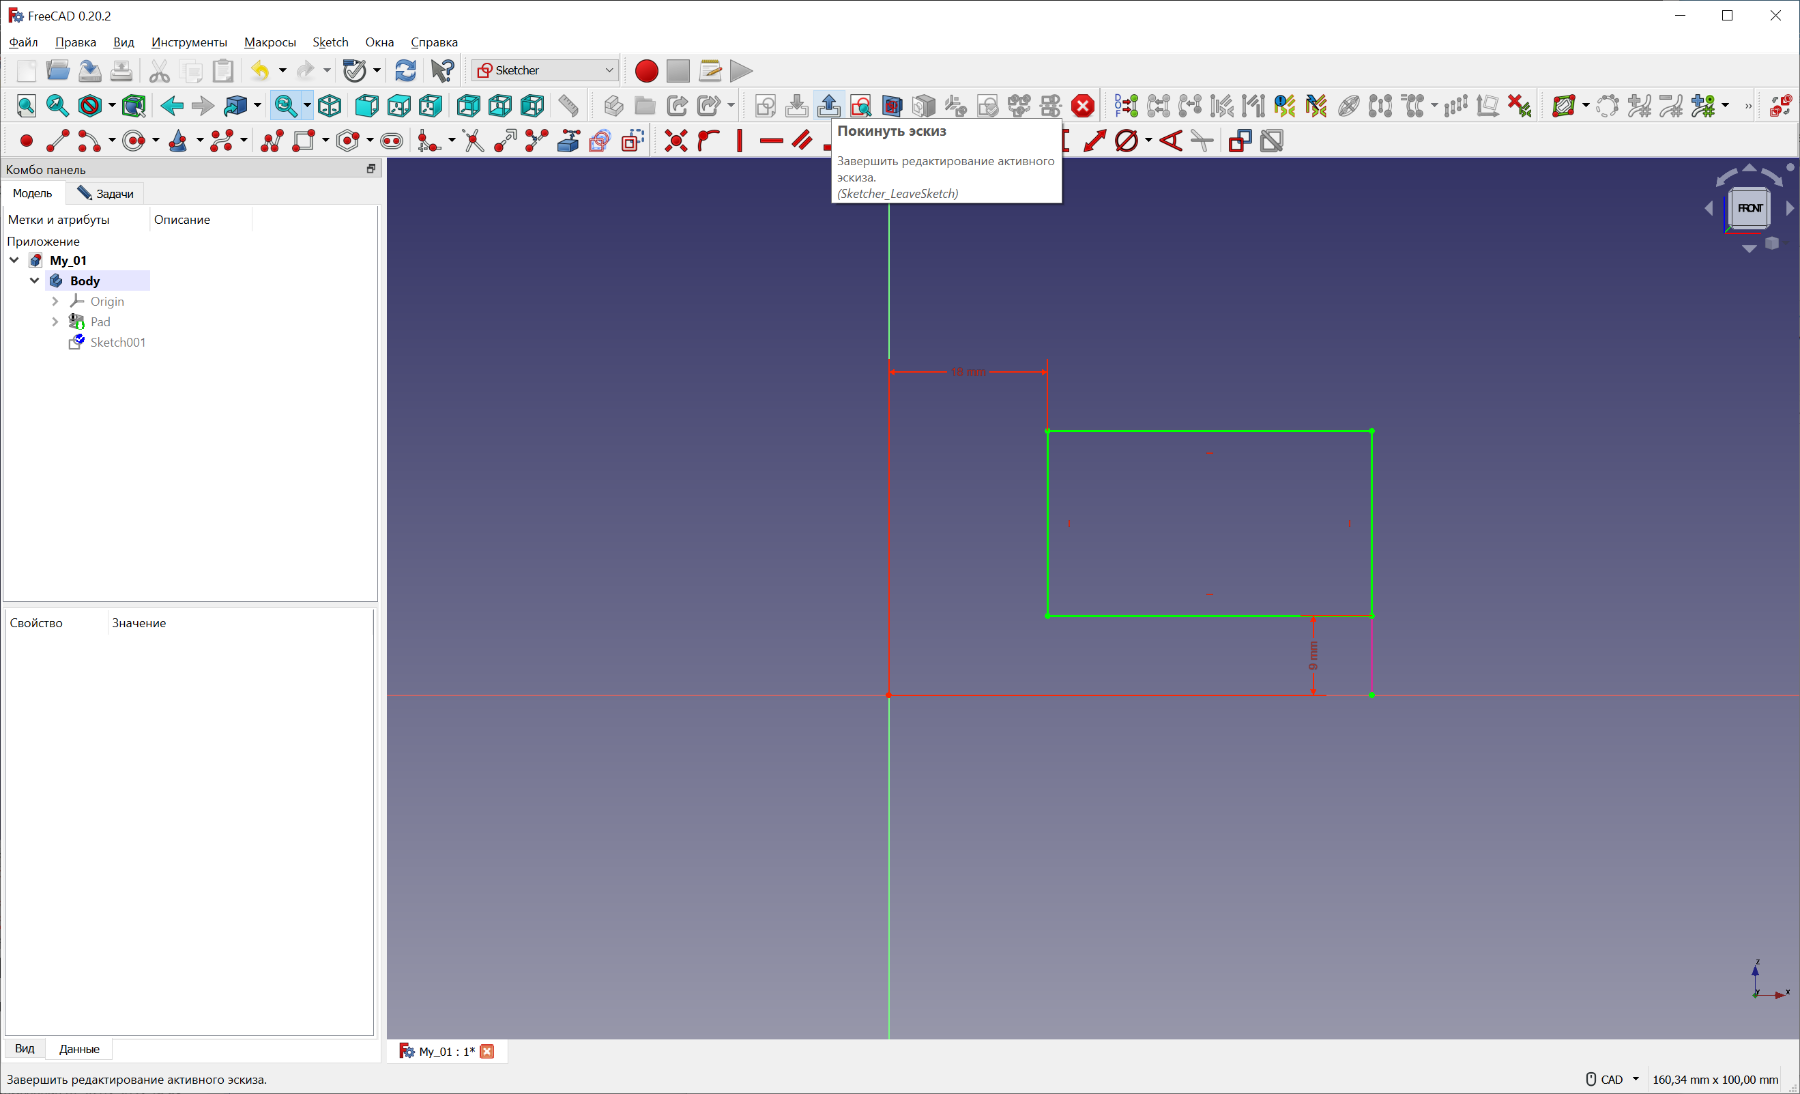The height and width of the screenshot is (1094, 1800).
Task: Open CAD navigation style dropdown
Action: point(1636,1079)
